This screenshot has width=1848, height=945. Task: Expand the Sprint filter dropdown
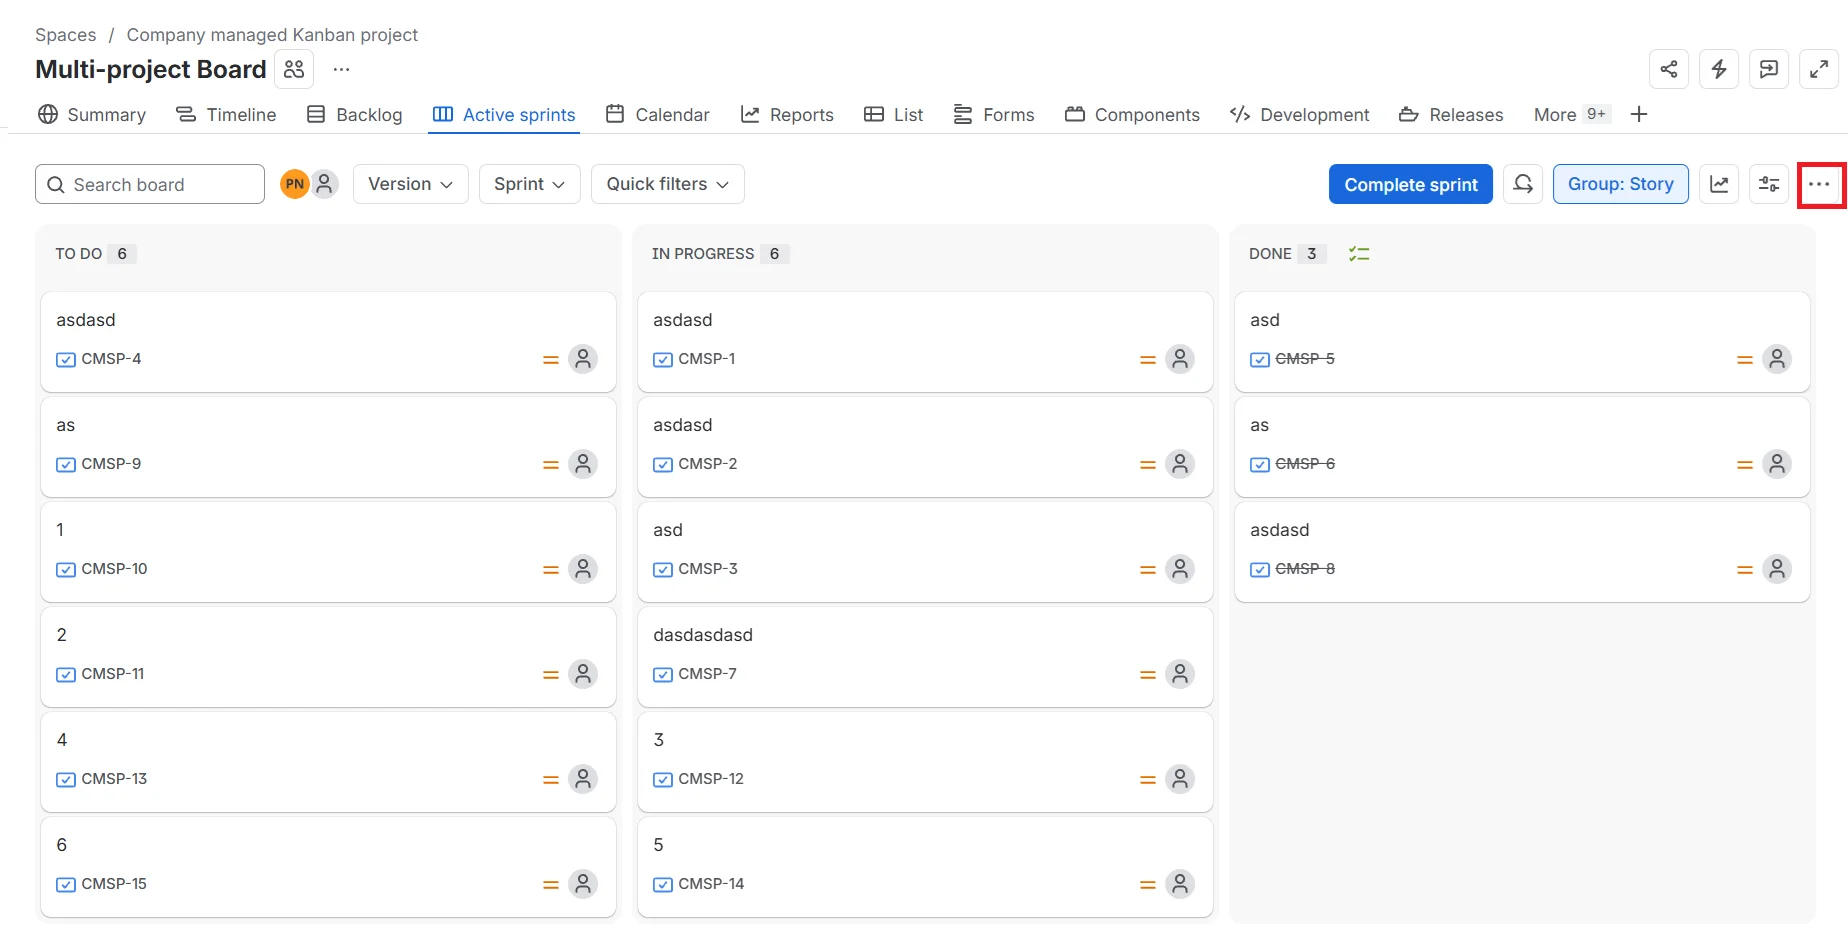[x=530, y=184]
